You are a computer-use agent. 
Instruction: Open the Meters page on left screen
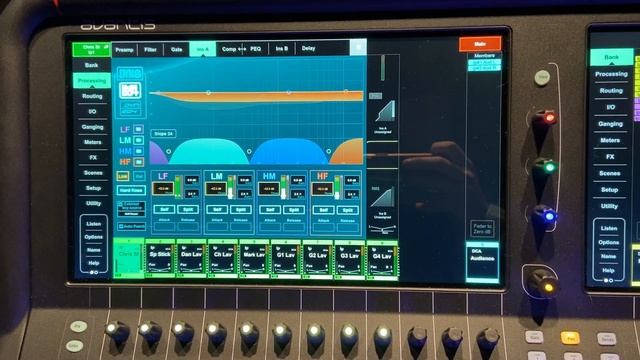click(93, 142)
